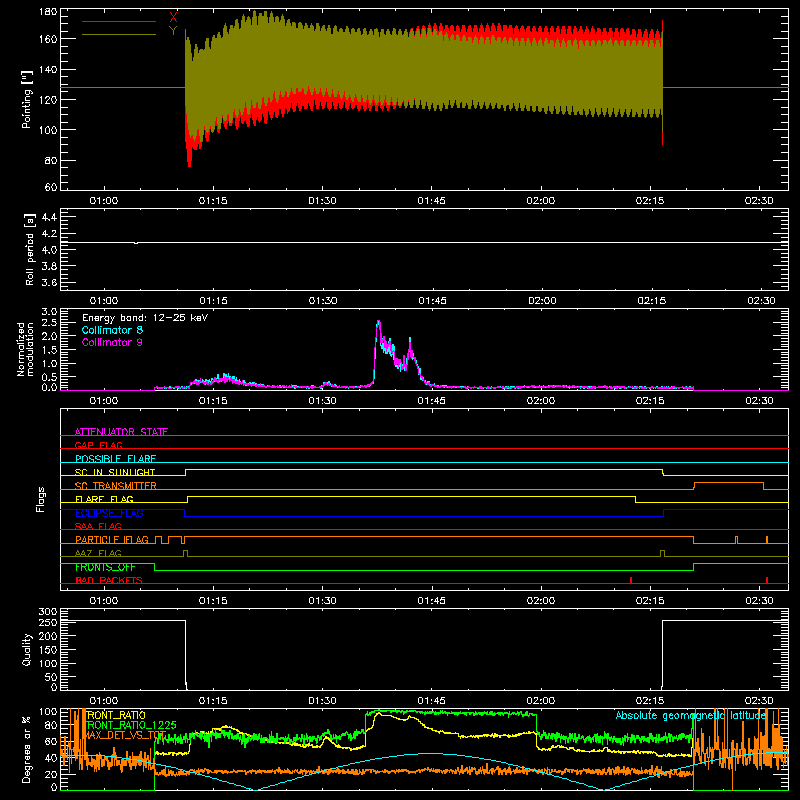This screenshot has width=800, height=800.
Task: Click the Flags panel axis title
Action: tap(40, 499)
